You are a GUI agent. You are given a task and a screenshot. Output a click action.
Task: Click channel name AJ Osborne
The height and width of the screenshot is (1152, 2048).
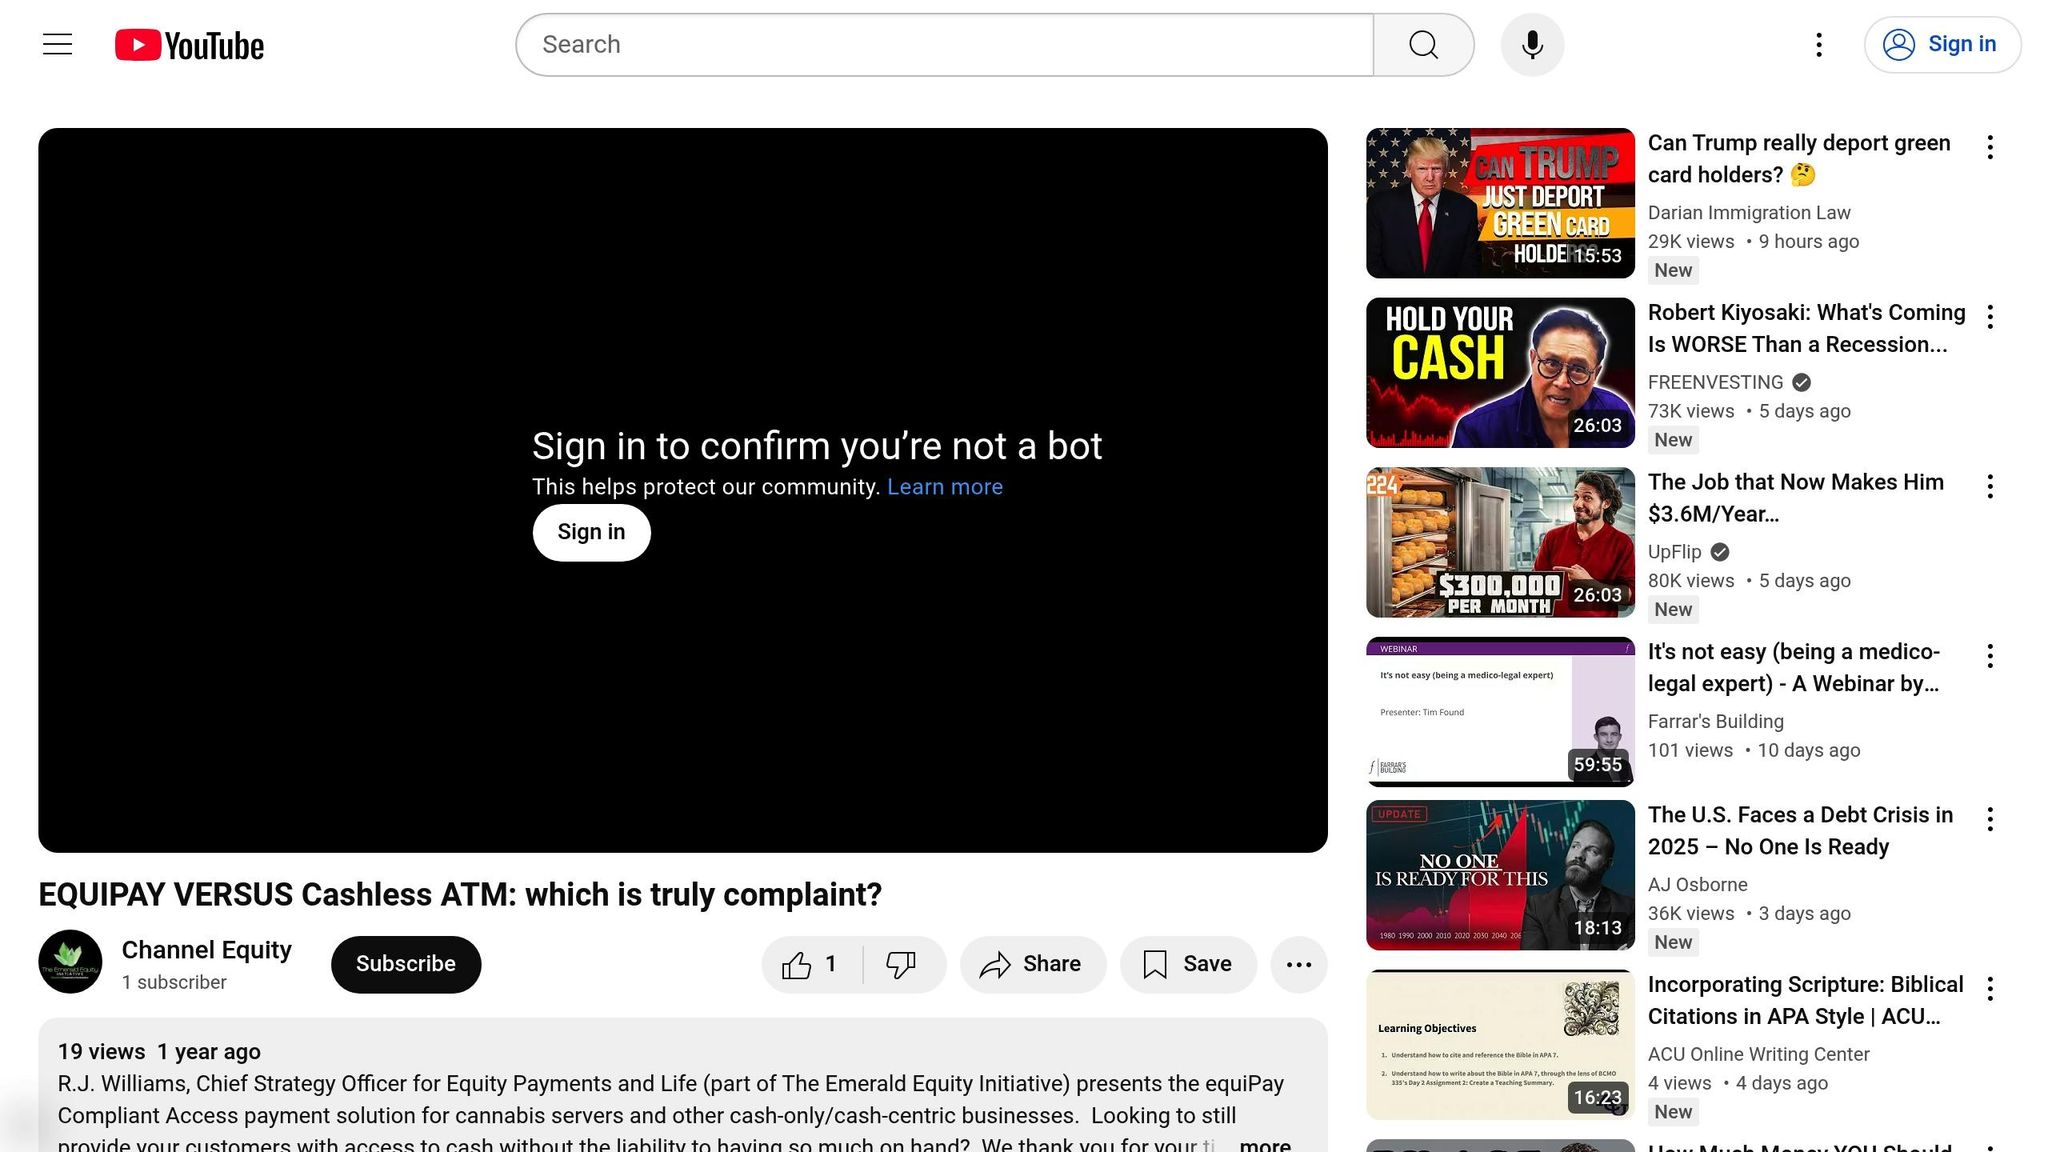(x=1697, y=885)
